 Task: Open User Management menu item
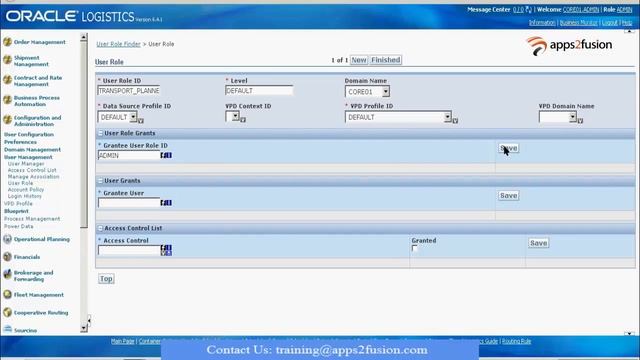(28, 157)
